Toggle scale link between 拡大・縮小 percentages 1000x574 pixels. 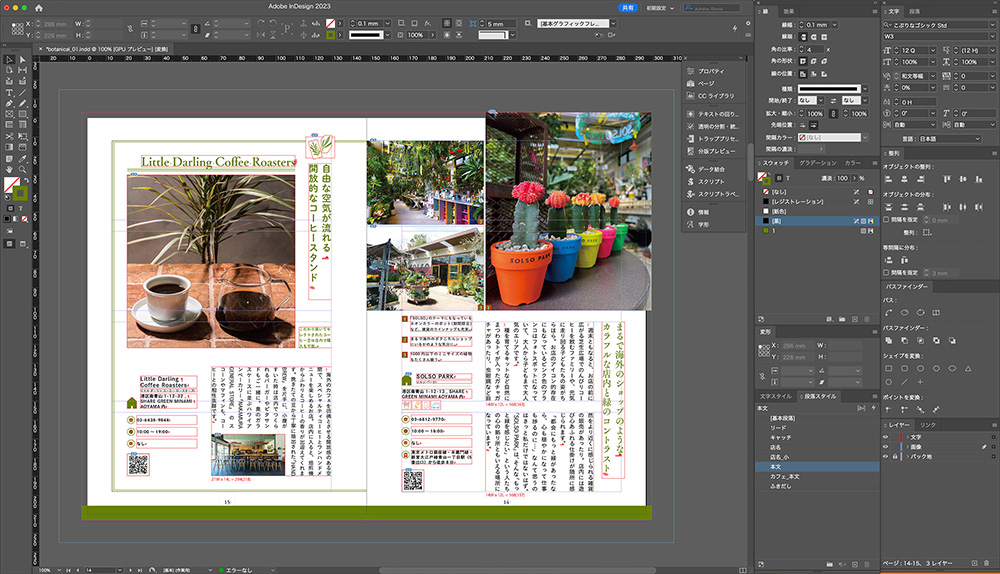tap(834, 114)
